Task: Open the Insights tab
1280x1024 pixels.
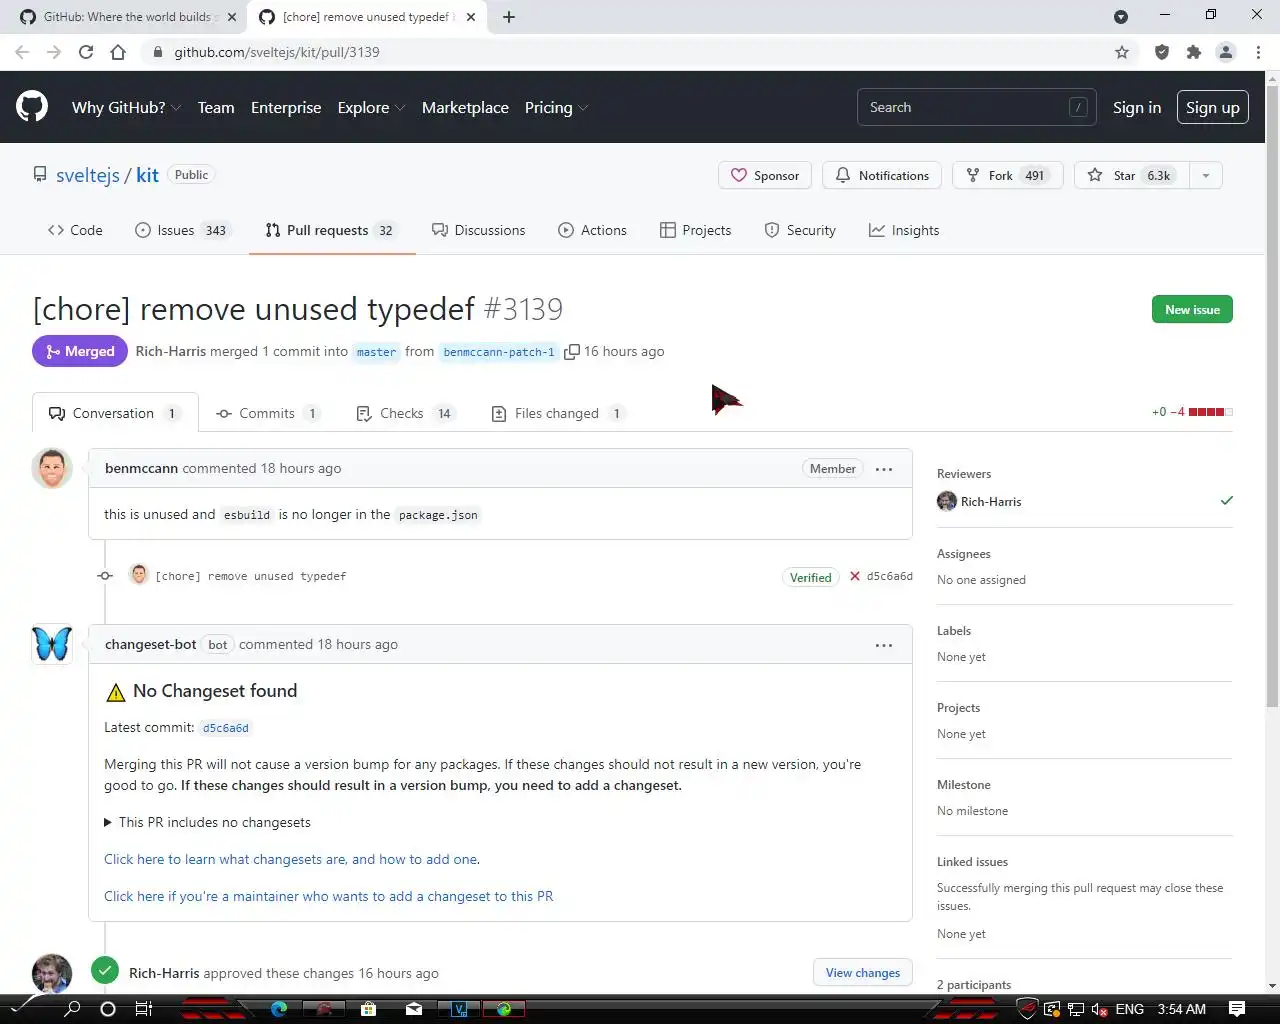Action: [904, 230]
